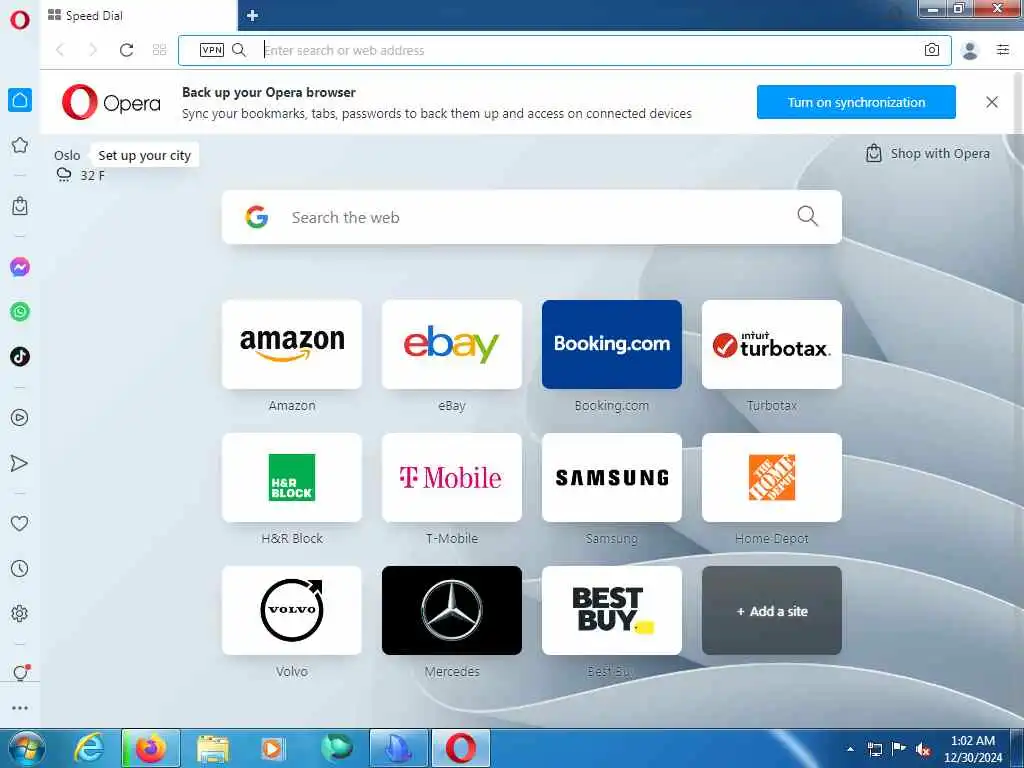The width and height of the screenshot is (1024, 768).
Task: Dismiss the backup Opera banner
Action: 992,102
